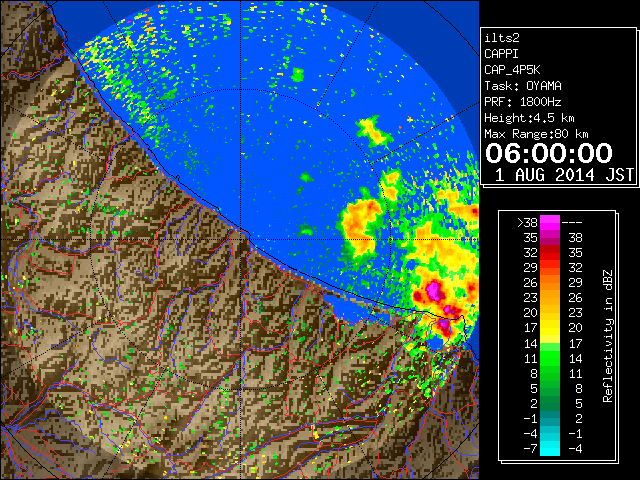The image size is (640, 480).
Task: Click the 'CAPPI' product label
Action: point(501,54)
